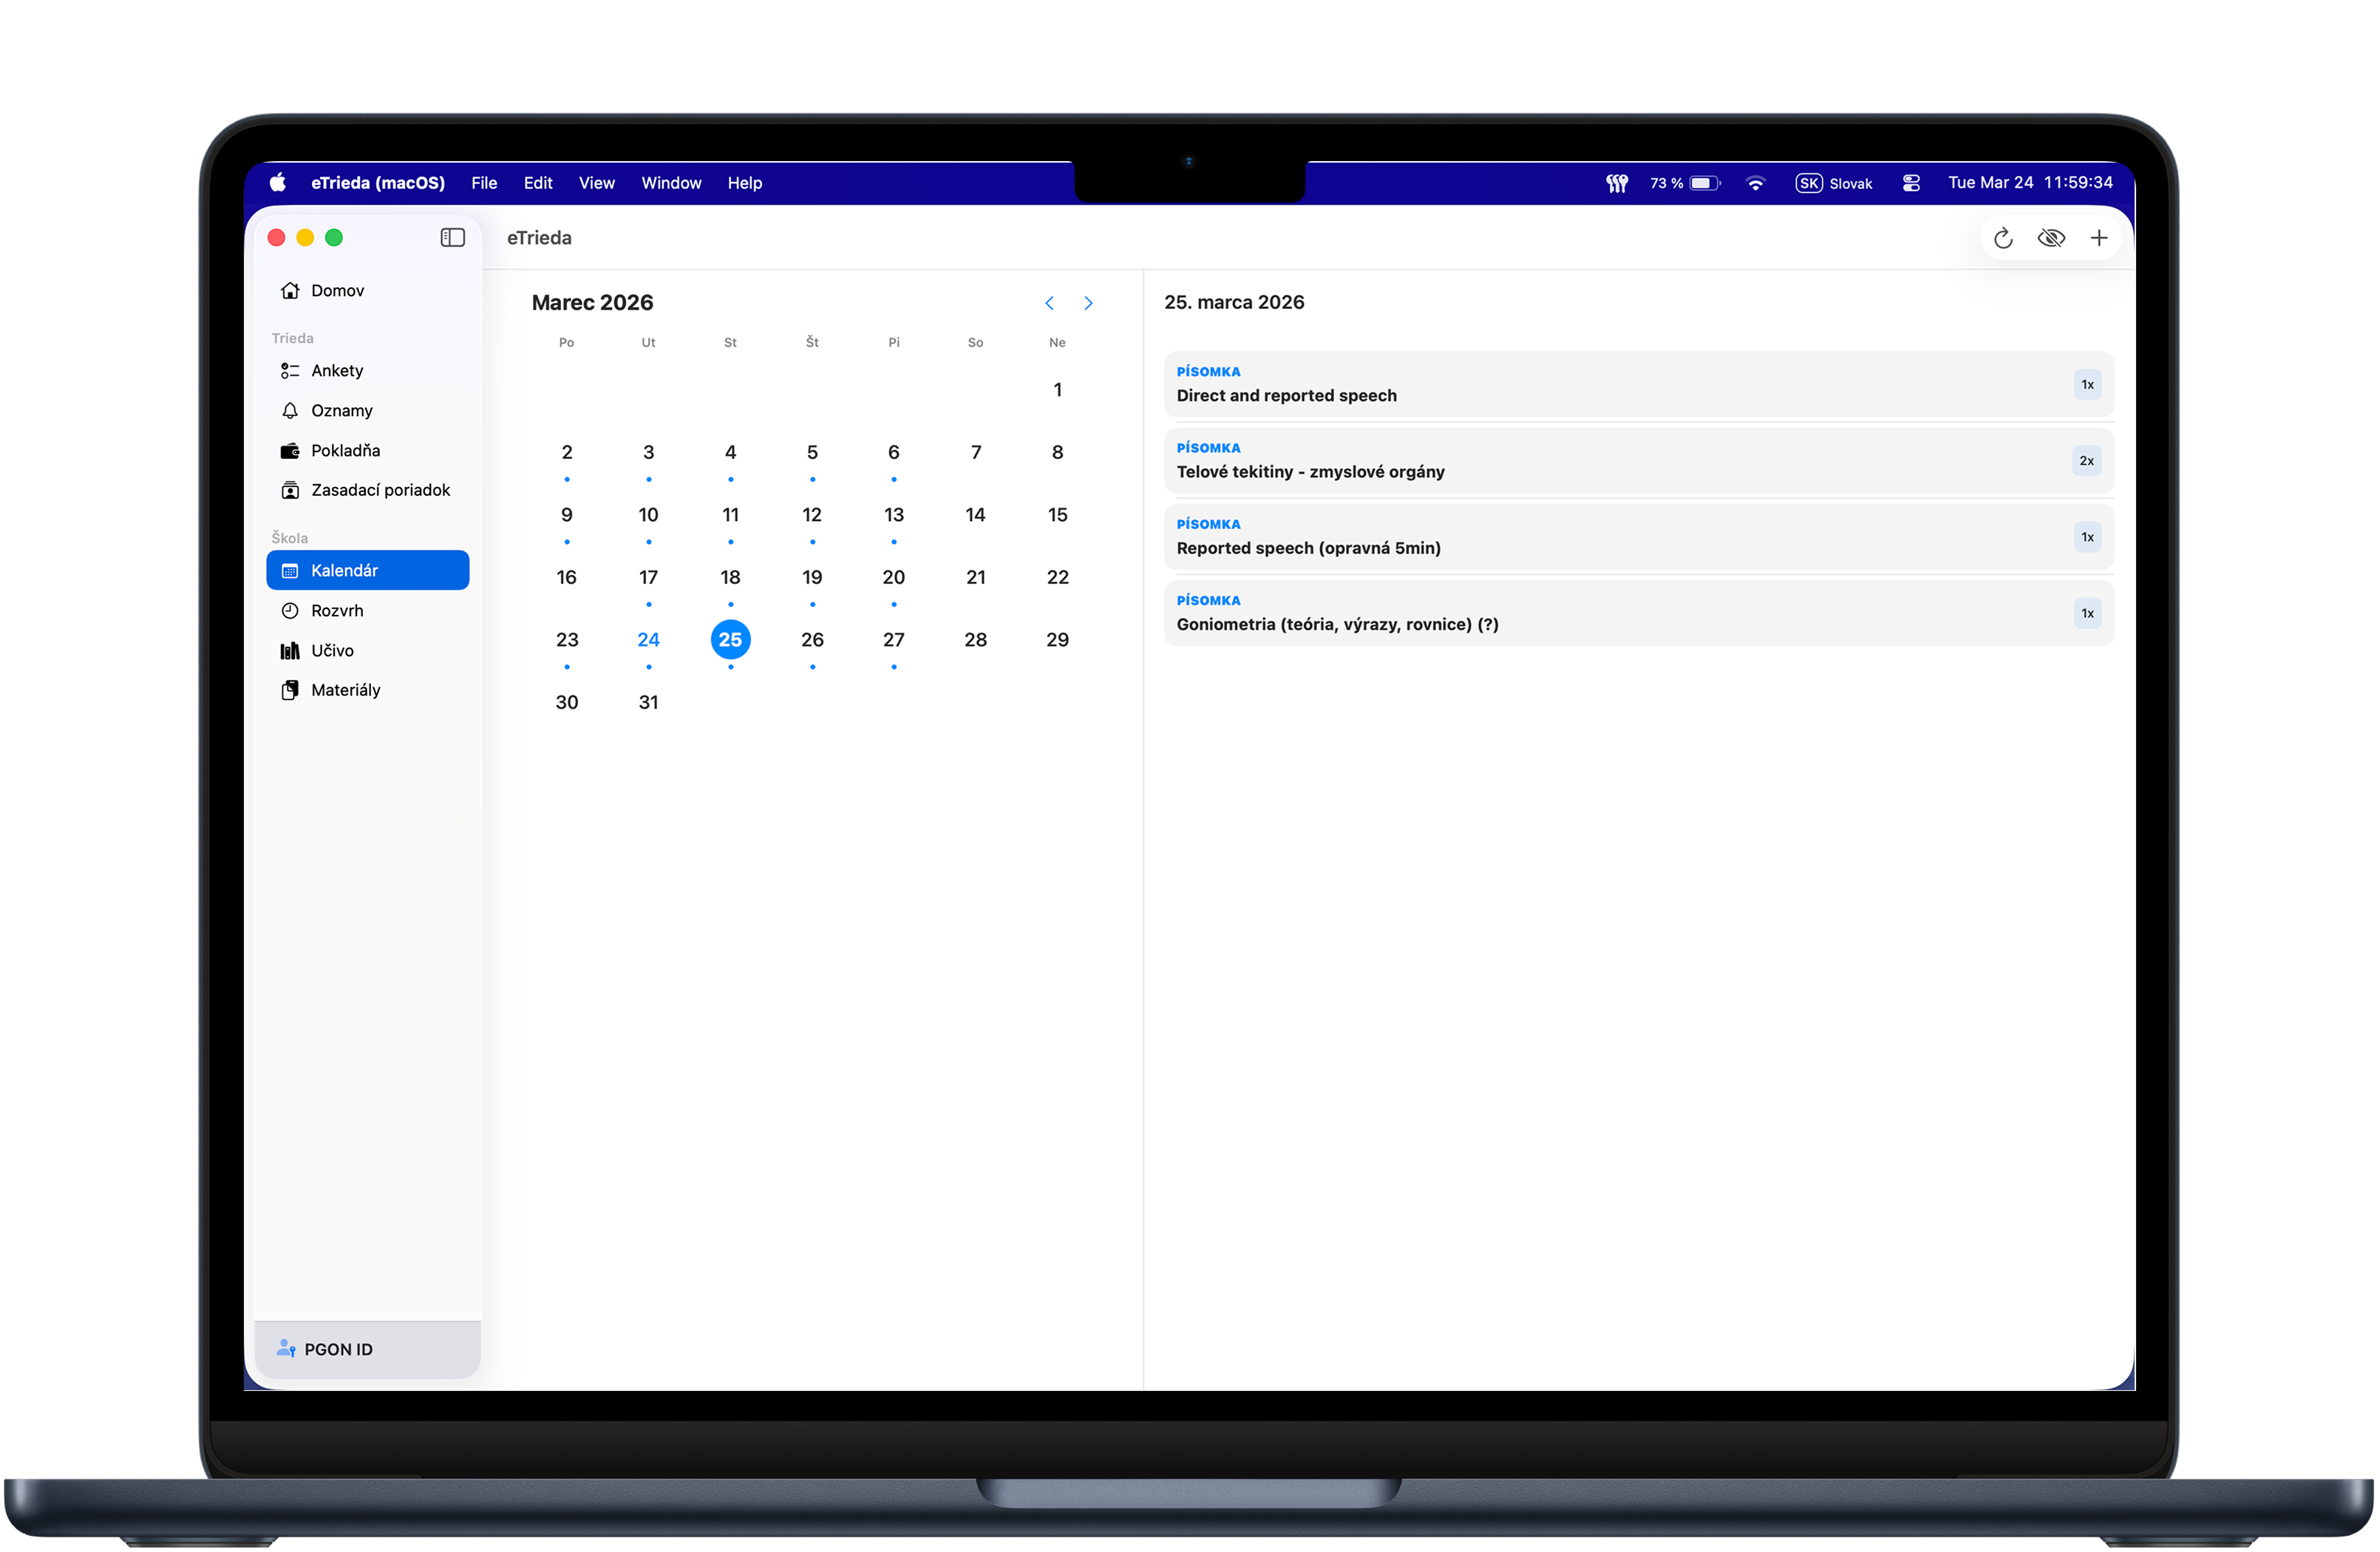2380x1552 pixels.
Task: Toggle hidden events with crossed-eye icon
Action: click(2051, 238)
